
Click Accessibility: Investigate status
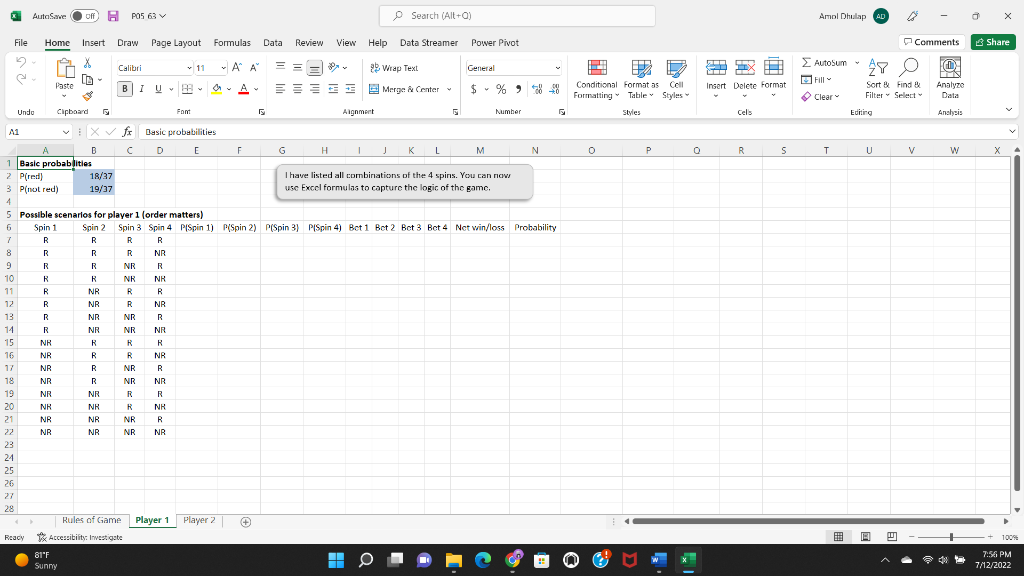point(80,537)
